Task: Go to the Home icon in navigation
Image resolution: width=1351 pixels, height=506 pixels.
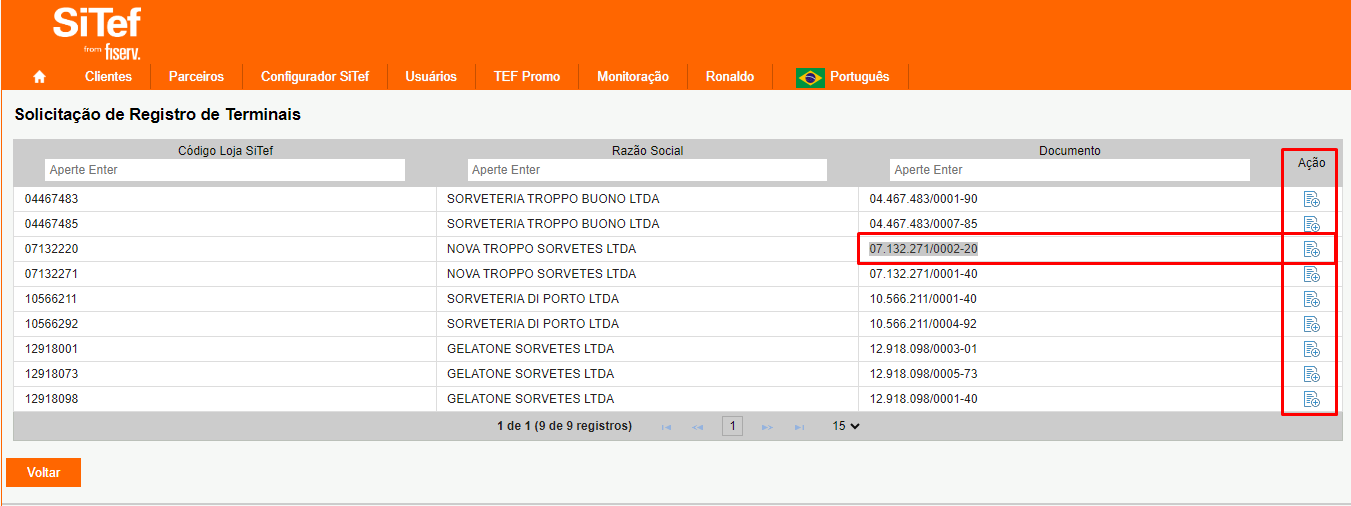Action: (x=39, y=76)
